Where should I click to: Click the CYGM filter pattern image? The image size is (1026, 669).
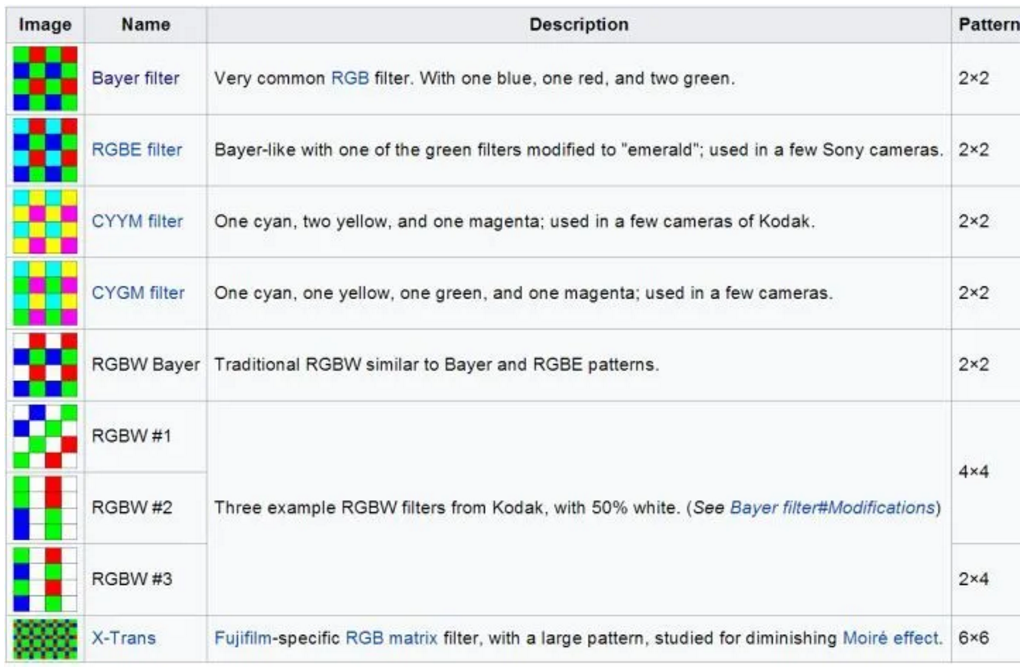point(44,293)
